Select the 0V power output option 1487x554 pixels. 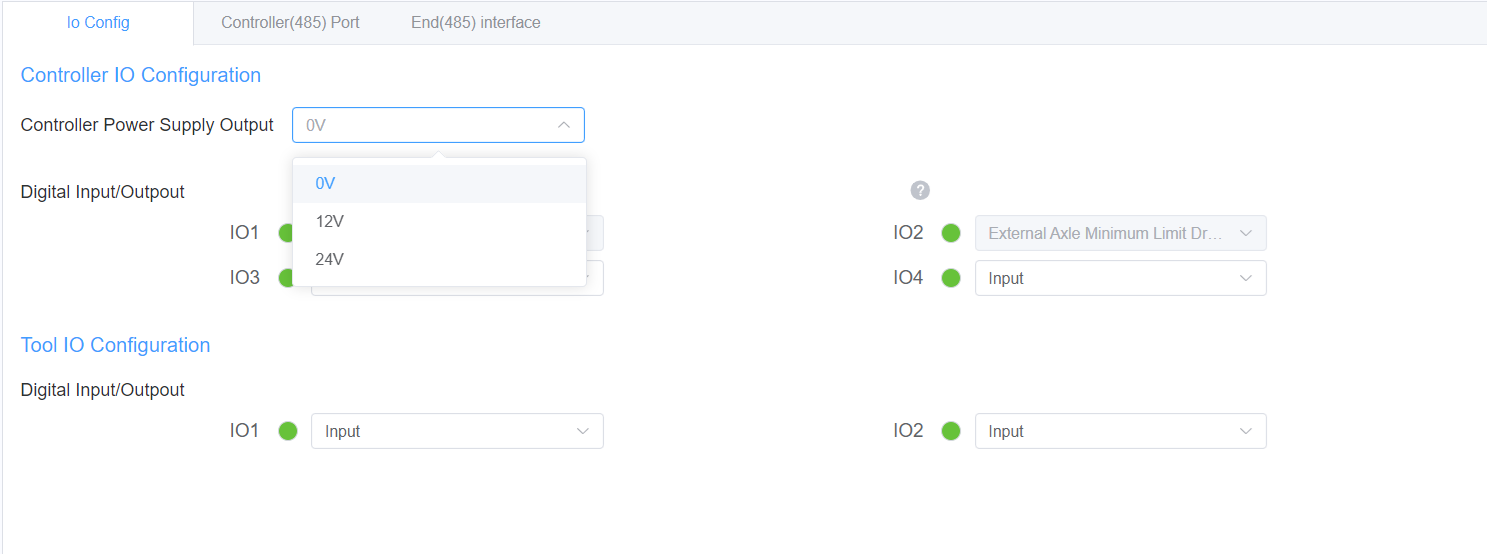coord(326,184)
